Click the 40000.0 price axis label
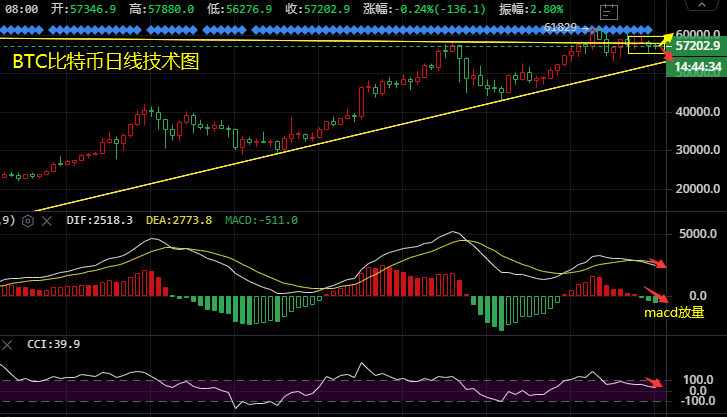 698,112
